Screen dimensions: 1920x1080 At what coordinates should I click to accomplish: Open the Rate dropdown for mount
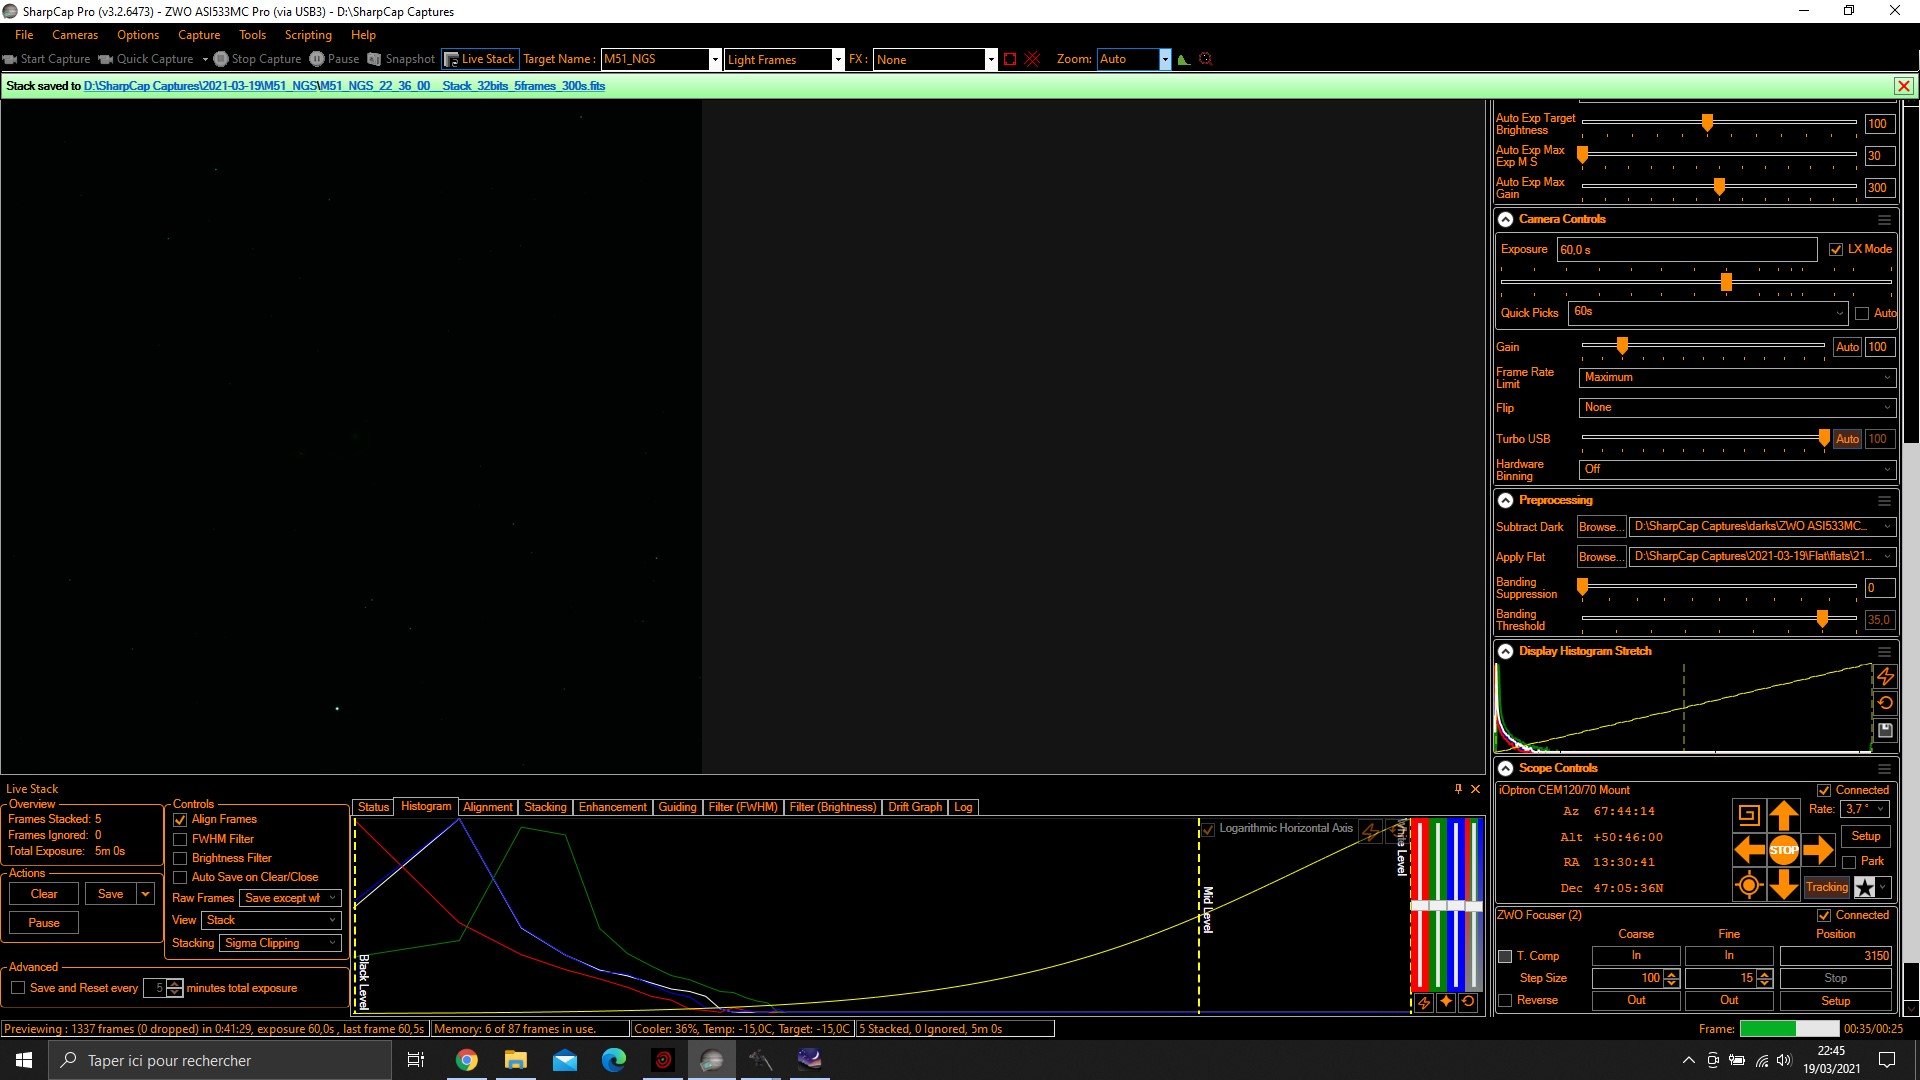click(1865, 809)
